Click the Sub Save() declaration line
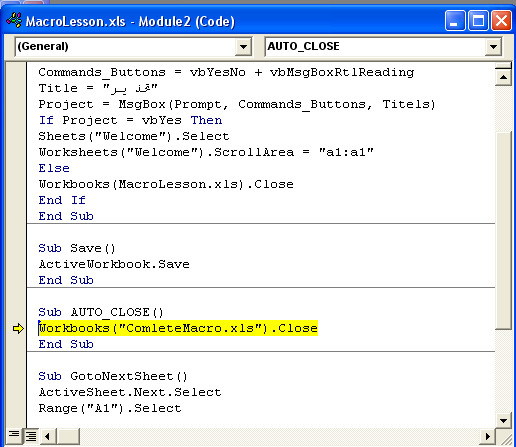Image resolution: width=516 pixels, height=447 pixels. tap(77, 248)
